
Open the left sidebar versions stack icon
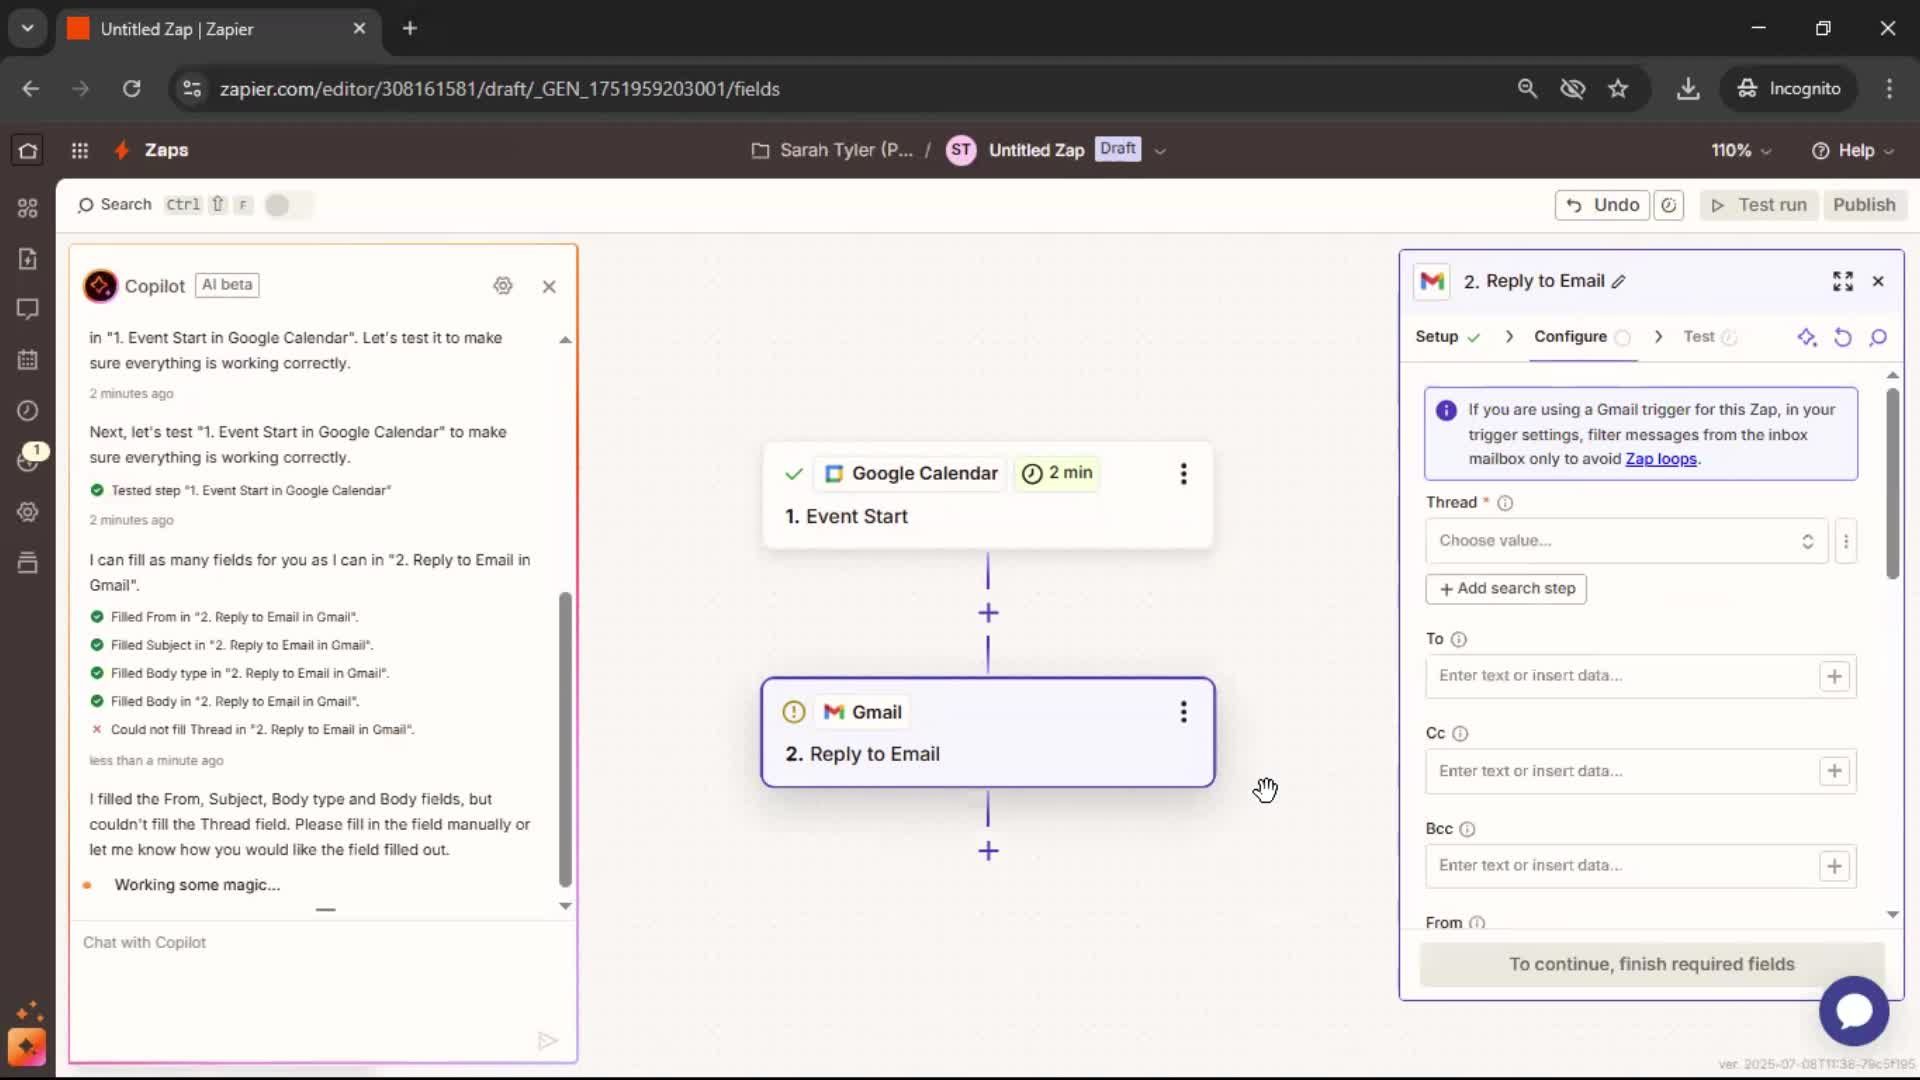point(28,562)
